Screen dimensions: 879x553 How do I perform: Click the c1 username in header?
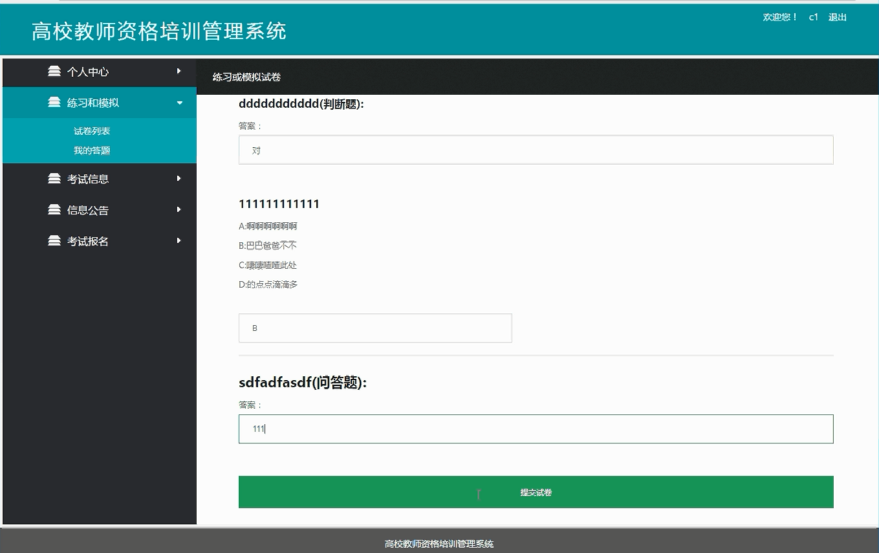point(813,17)
